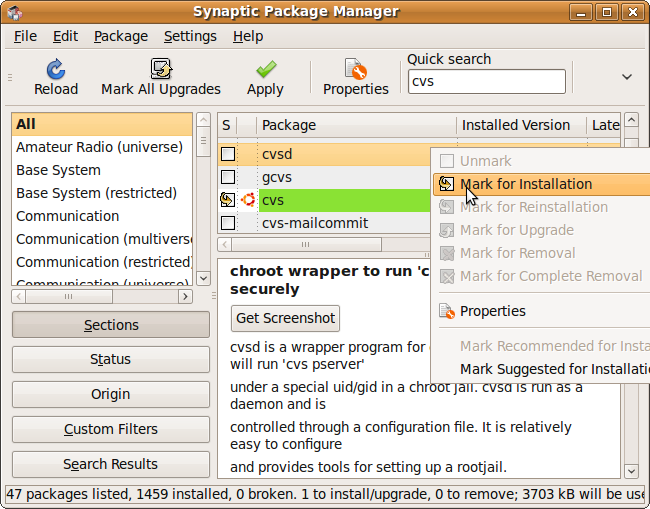Select Amateur Radio (universe) section
The image size is (650, 509).
102,147
